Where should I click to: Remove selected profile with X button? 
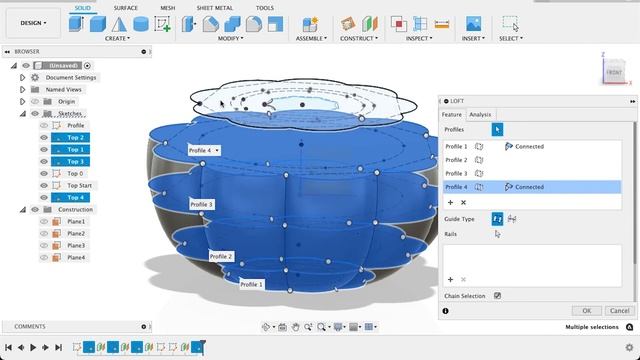click(463, 202)
